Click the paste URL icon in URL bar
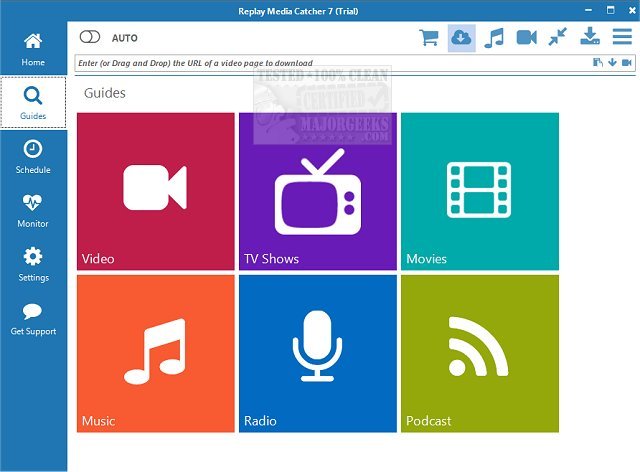The width and height of the screenshot is (640, 472). pos(598,62)
